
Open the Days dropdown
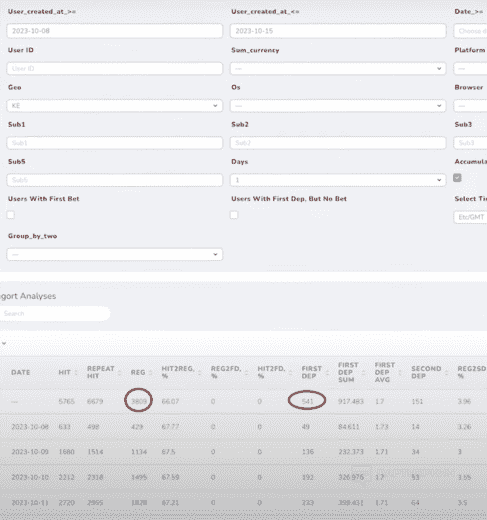click(x=338, y=180)
